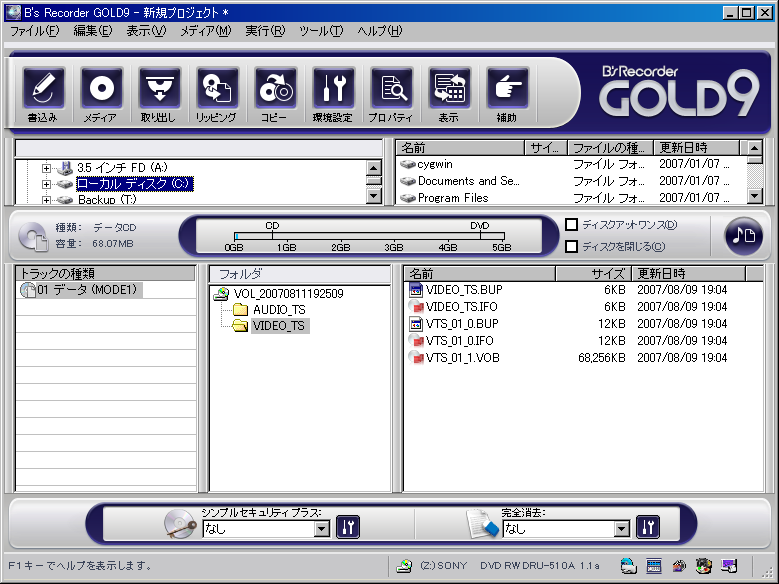779x584 pixels.
Task: Click the document eraser icon
Action: pos(482,523)
